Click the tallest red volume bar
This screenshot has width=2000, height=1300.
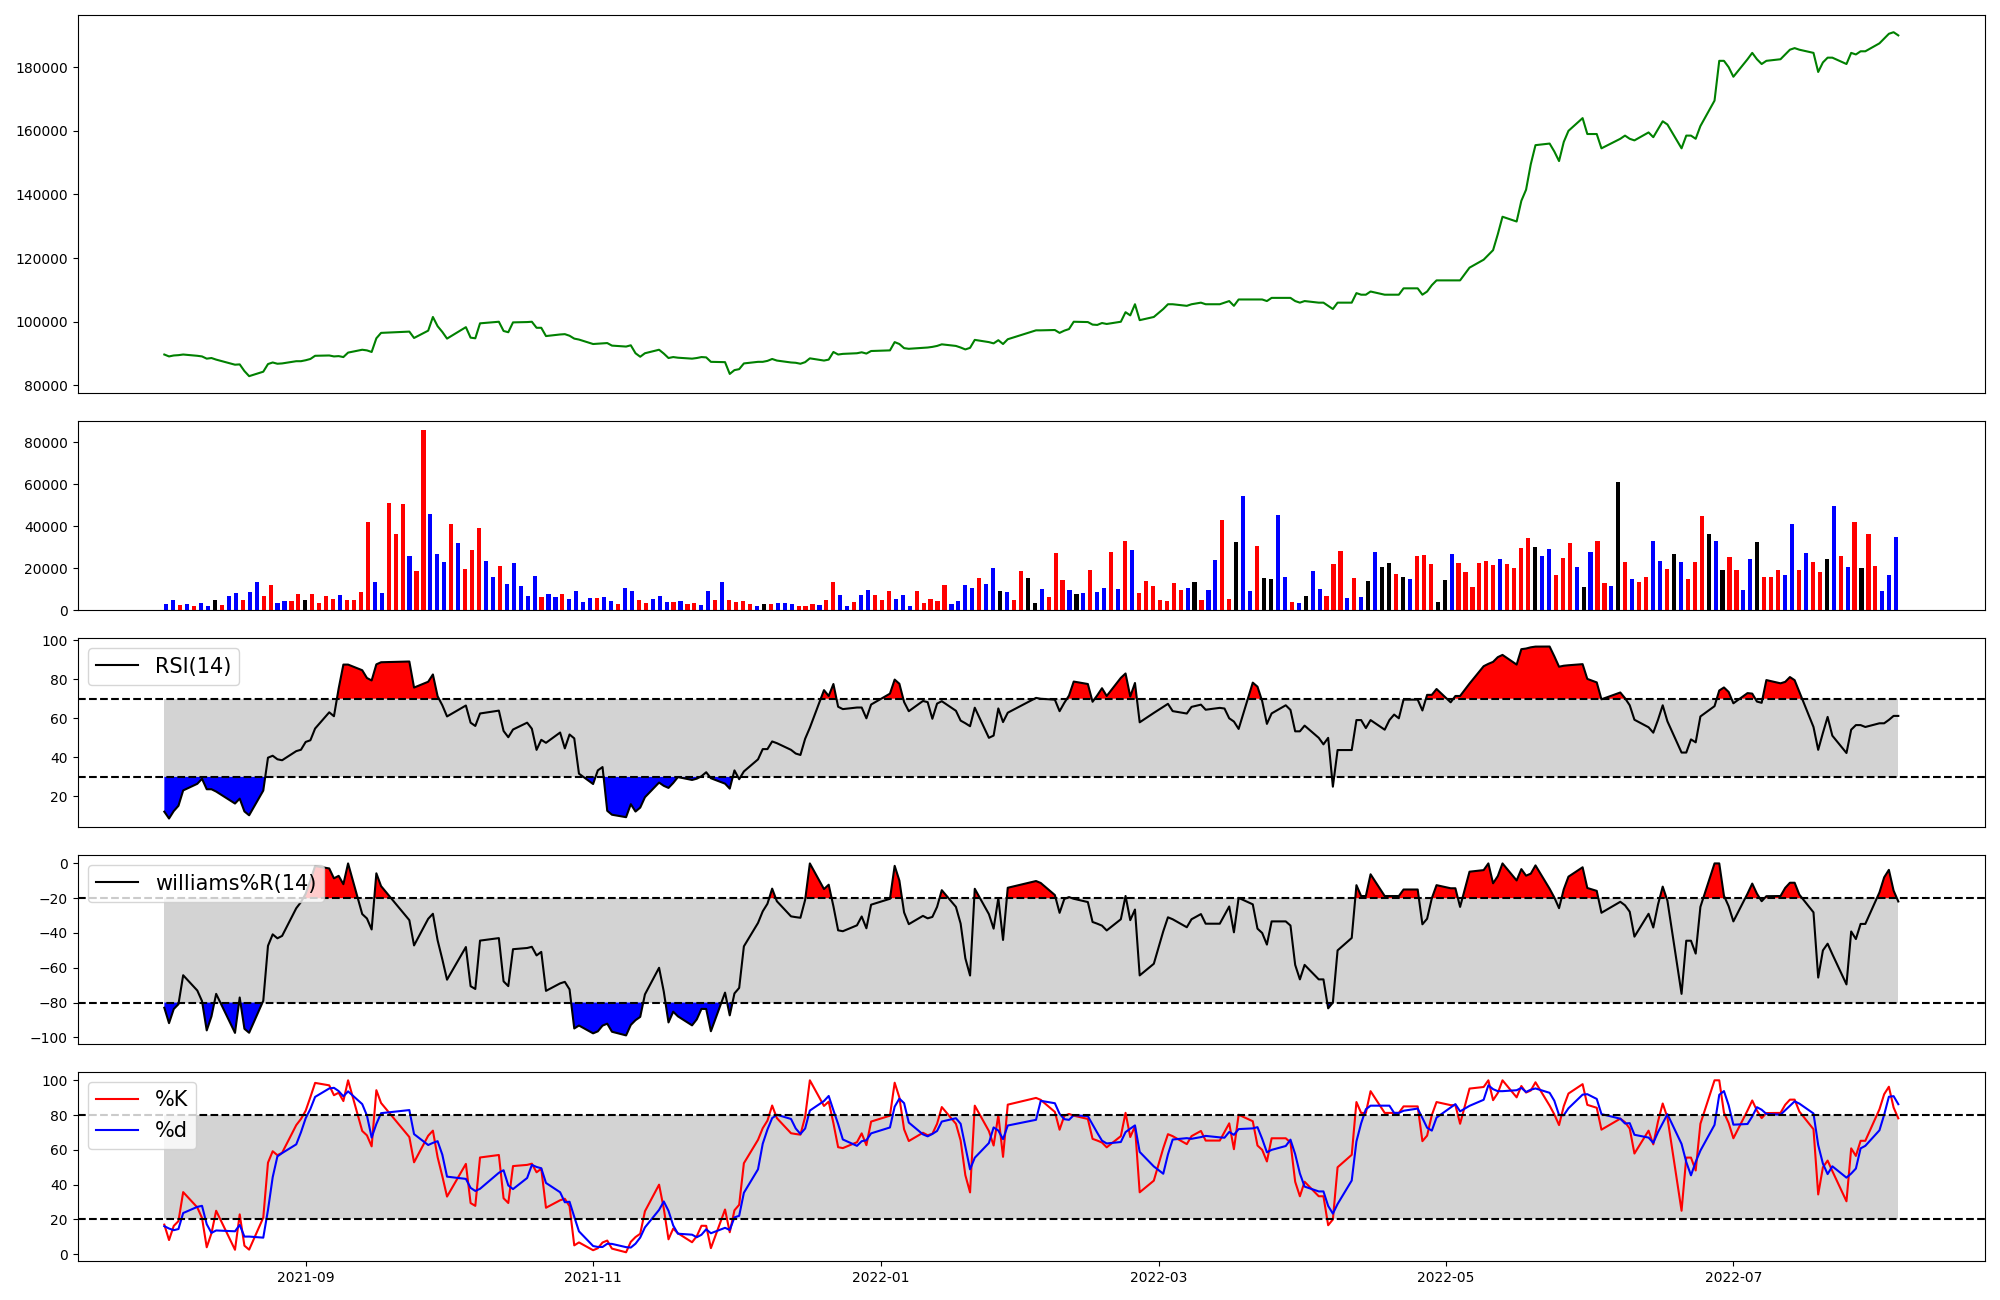(424, 520)
